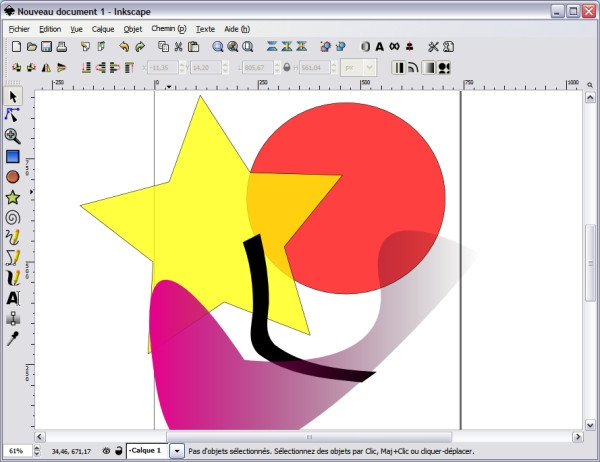Click the H height stepper
Screen dimensions: 600x462
334,68
